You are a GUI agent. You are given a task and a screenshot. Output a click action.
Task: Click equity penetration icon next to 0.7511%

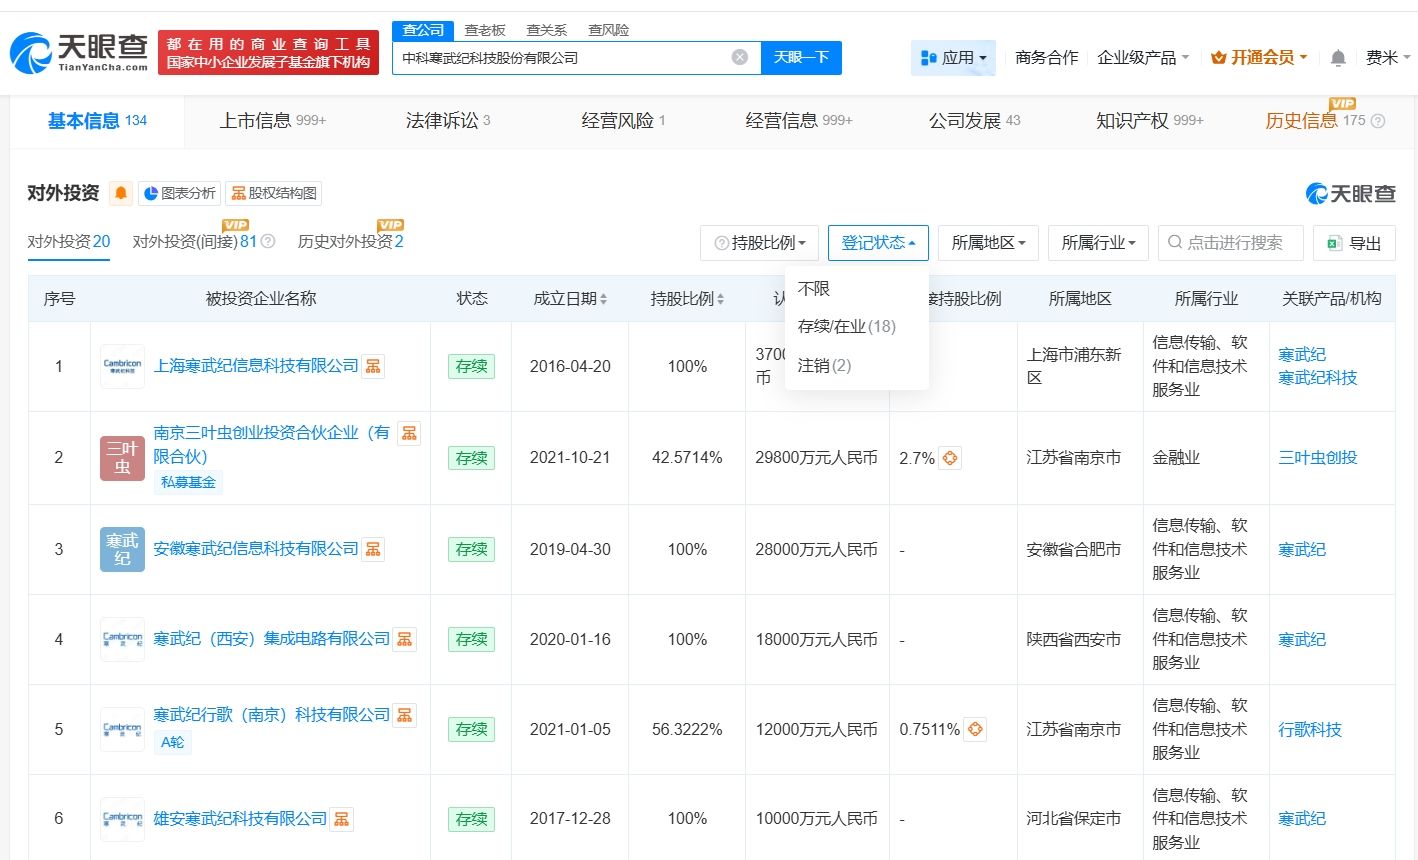[975, 729]
